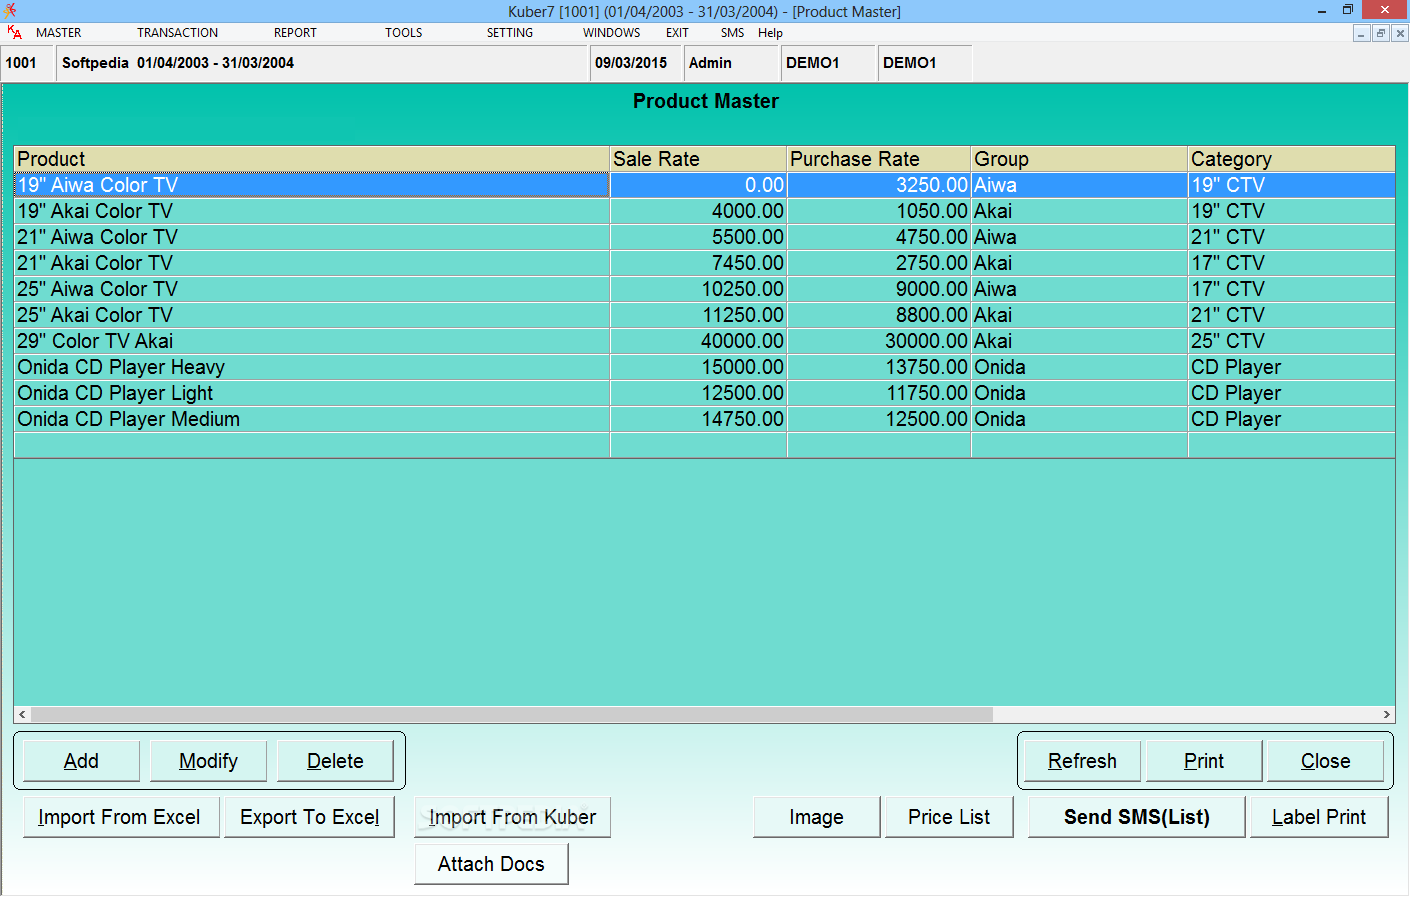Select the 21" Akai Color TV product

pyautogui.click(x=312, y=263)
